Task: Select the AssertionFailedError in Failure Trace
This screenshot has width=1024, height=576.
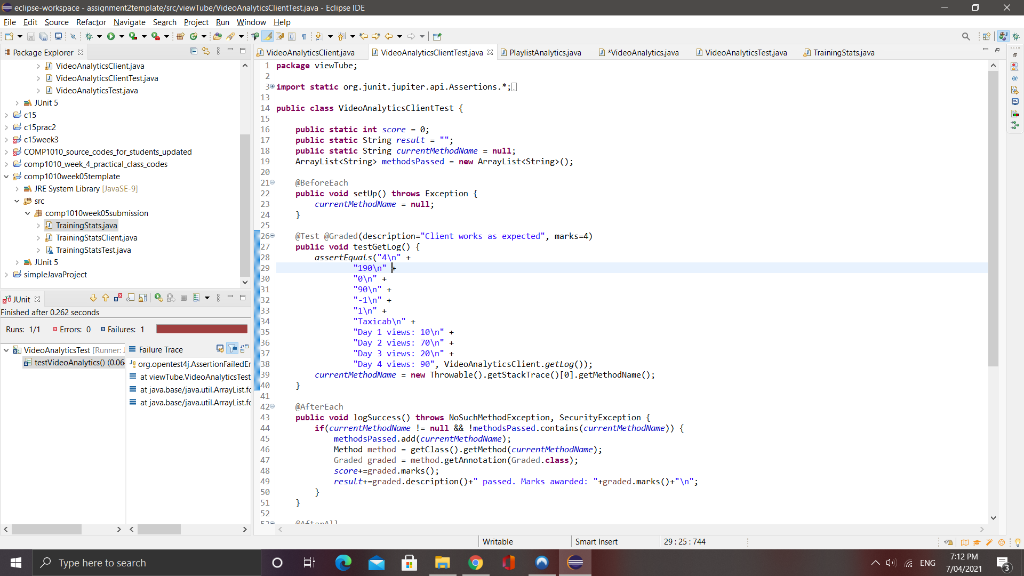Action: [190, 364]
